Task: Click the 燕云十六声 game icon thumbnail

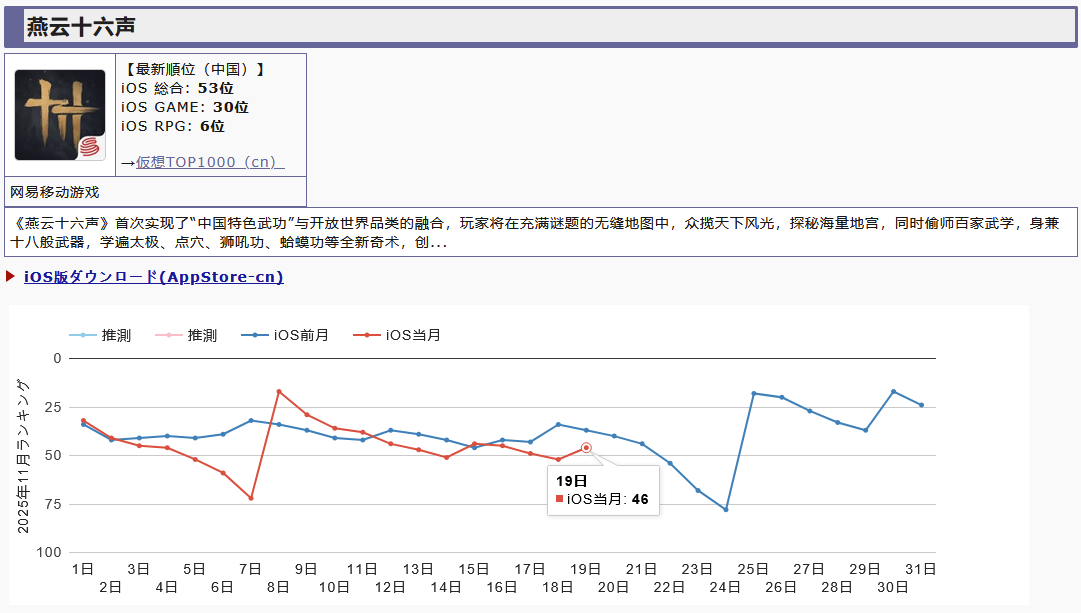Action: (60, 115)
